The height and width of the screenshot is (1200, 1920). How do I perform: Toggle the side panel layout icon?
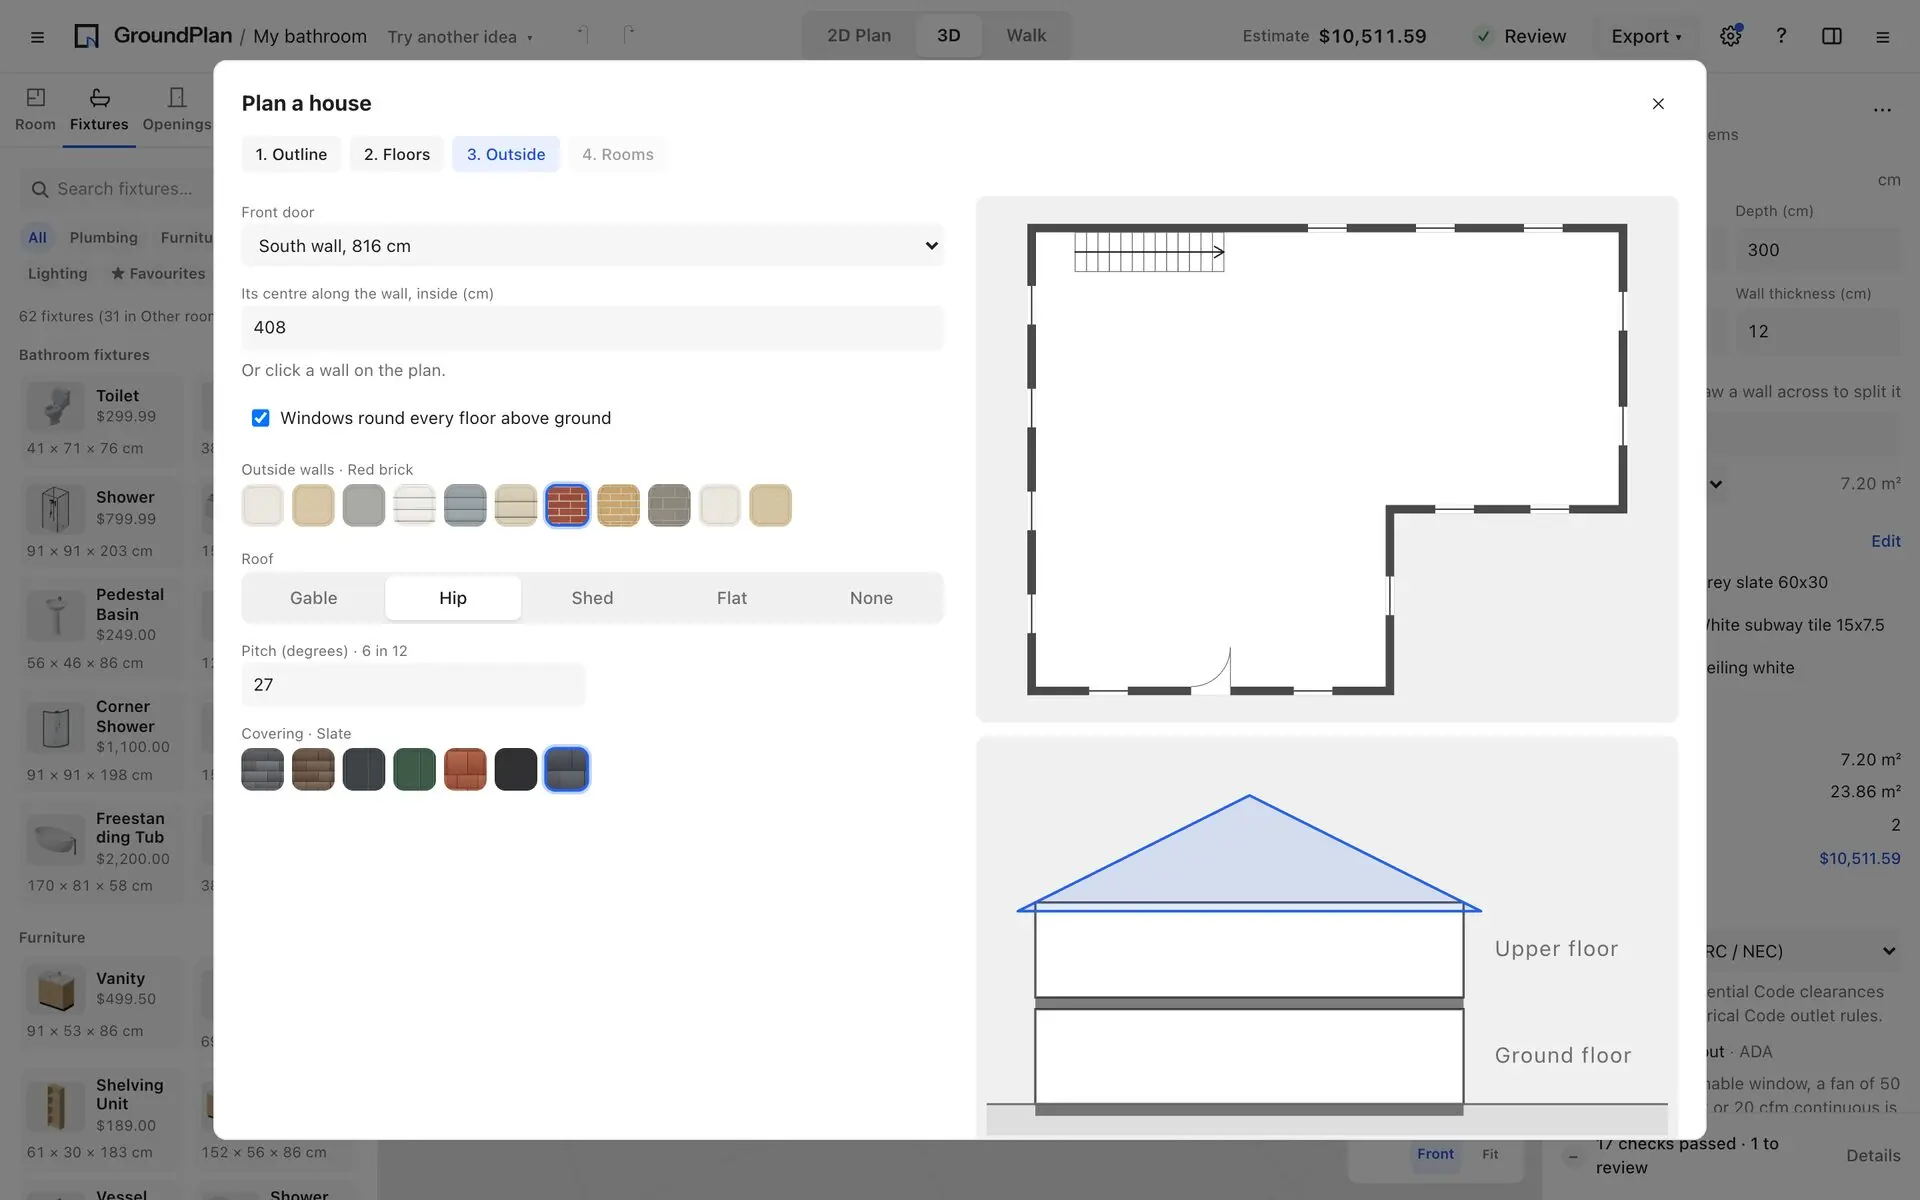[x=1832, y=36]
